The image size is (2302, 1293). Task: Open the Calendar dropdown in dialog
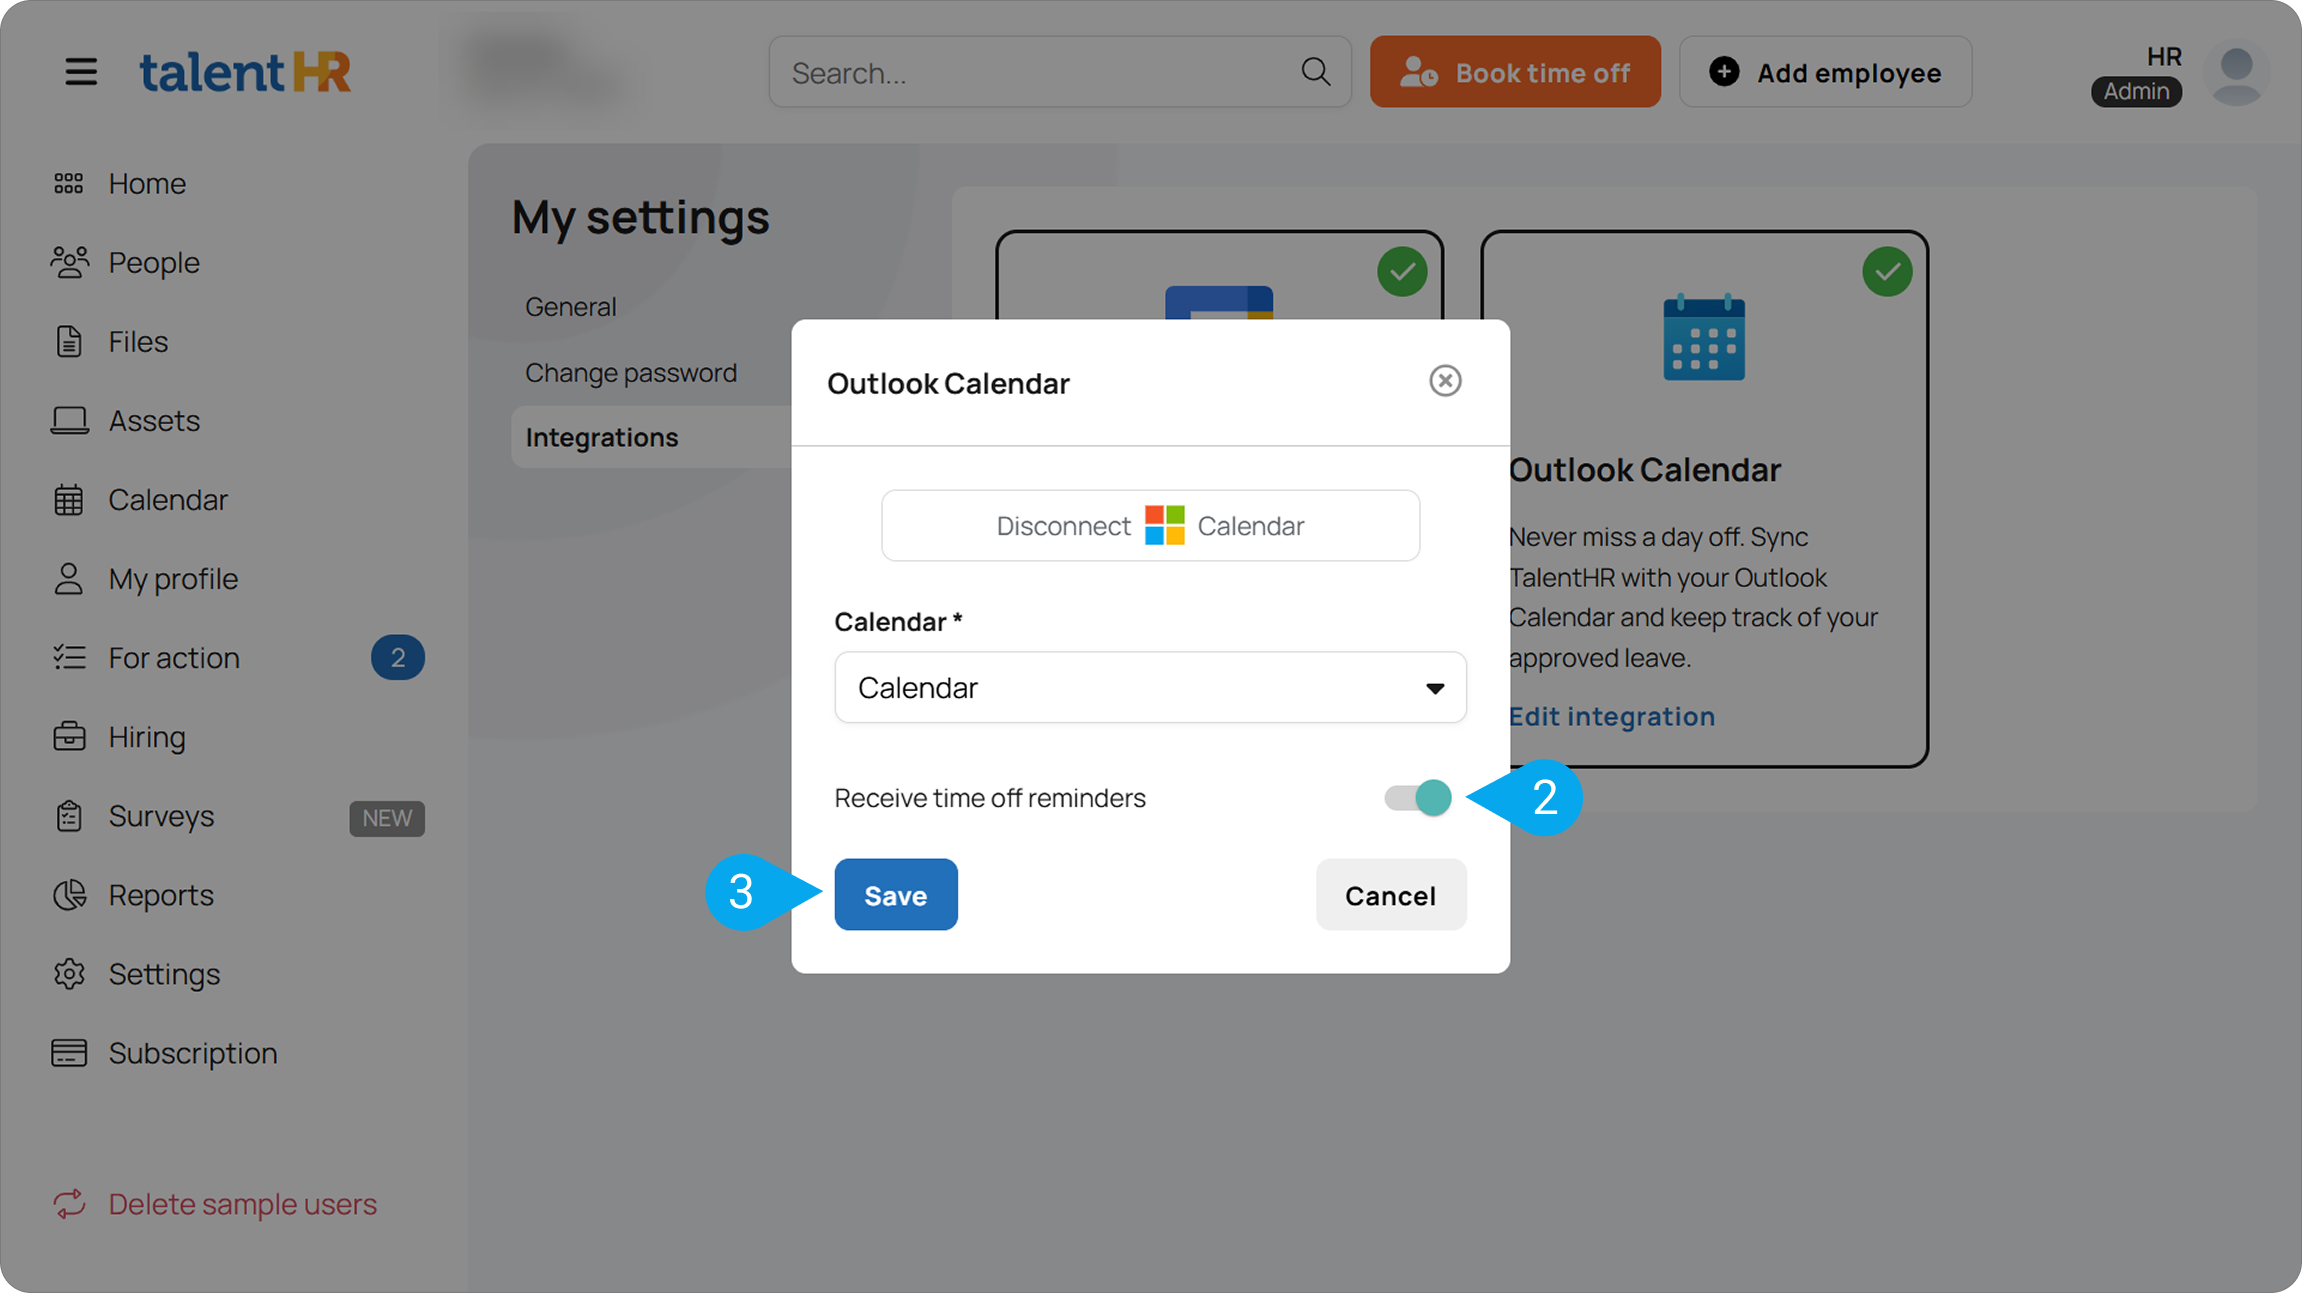1150,687
